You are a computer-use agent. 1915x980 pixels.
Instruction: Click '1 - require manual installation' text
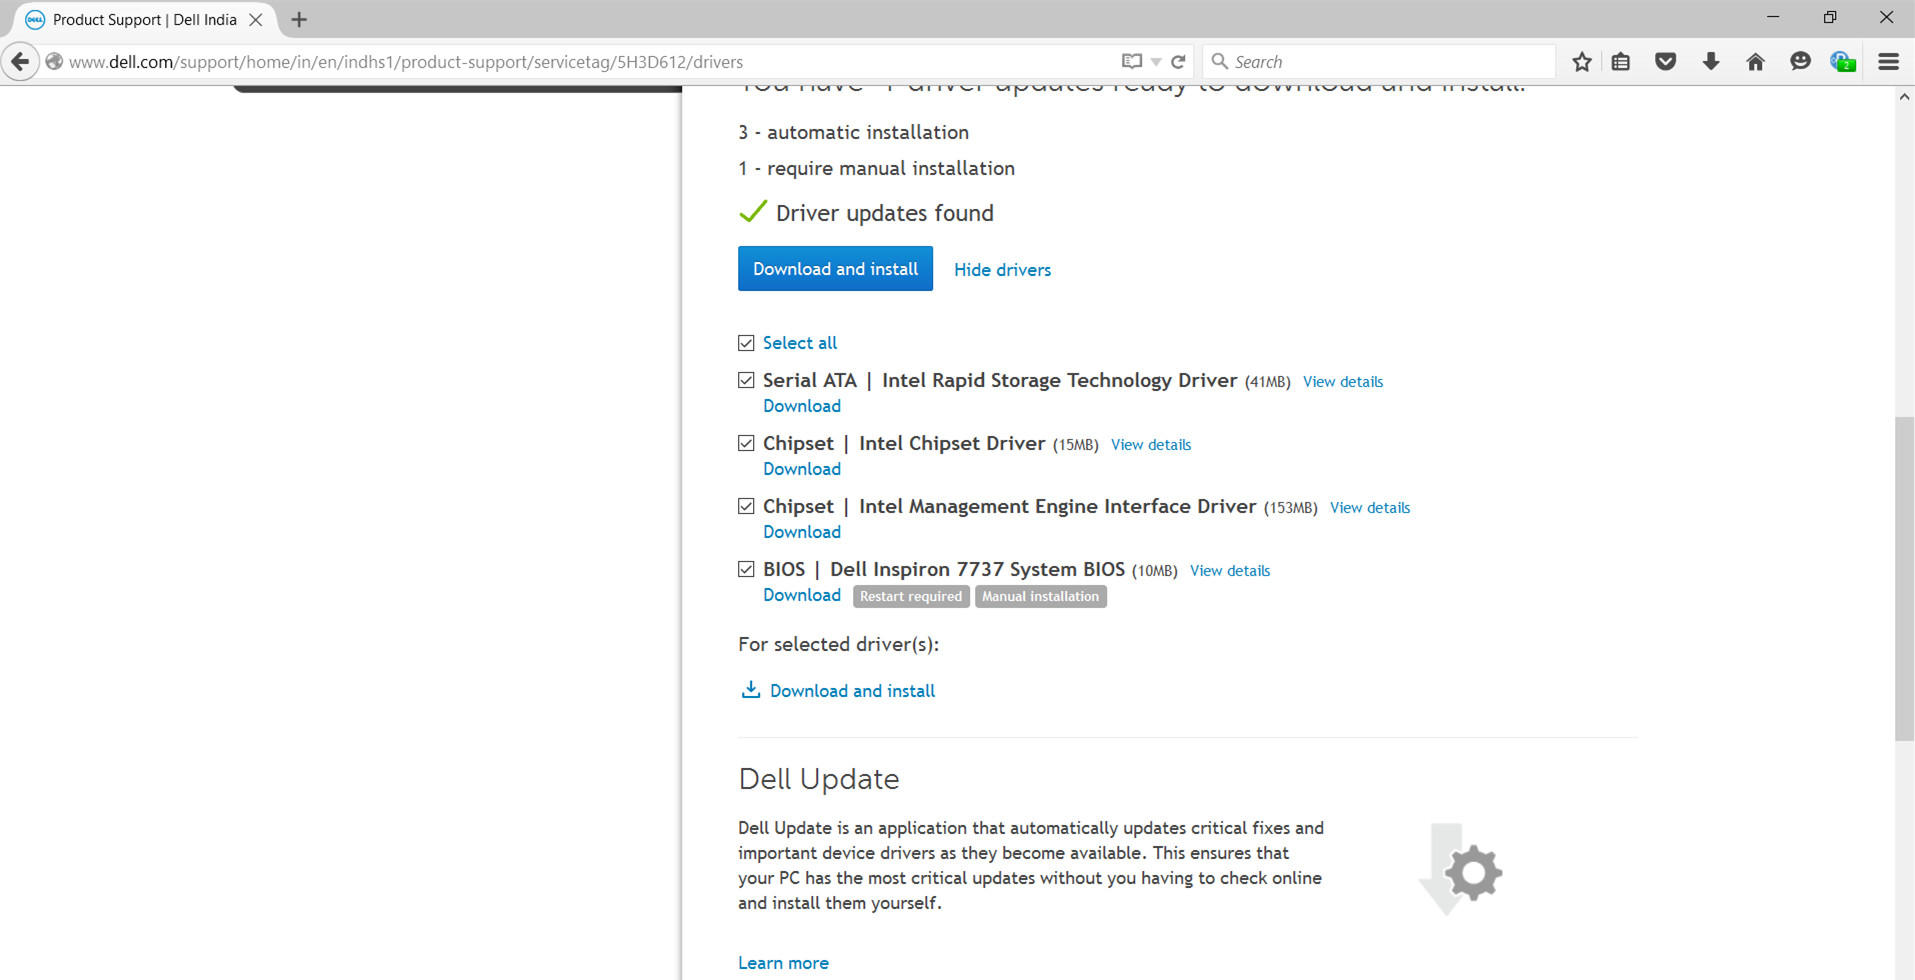(876, 168)
